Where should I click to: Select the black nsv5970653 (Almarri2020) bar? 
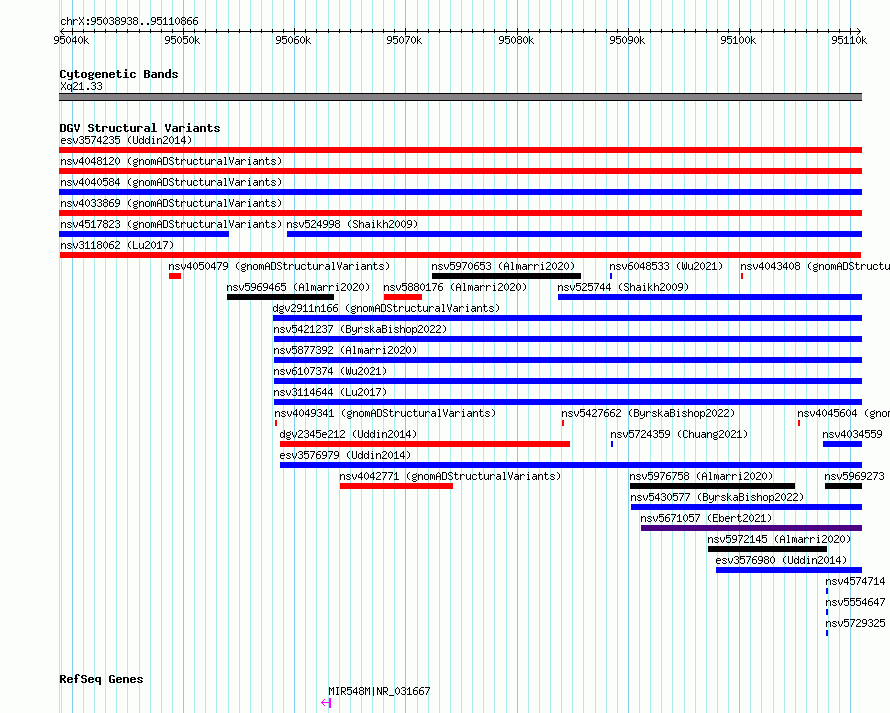(506, 276)
